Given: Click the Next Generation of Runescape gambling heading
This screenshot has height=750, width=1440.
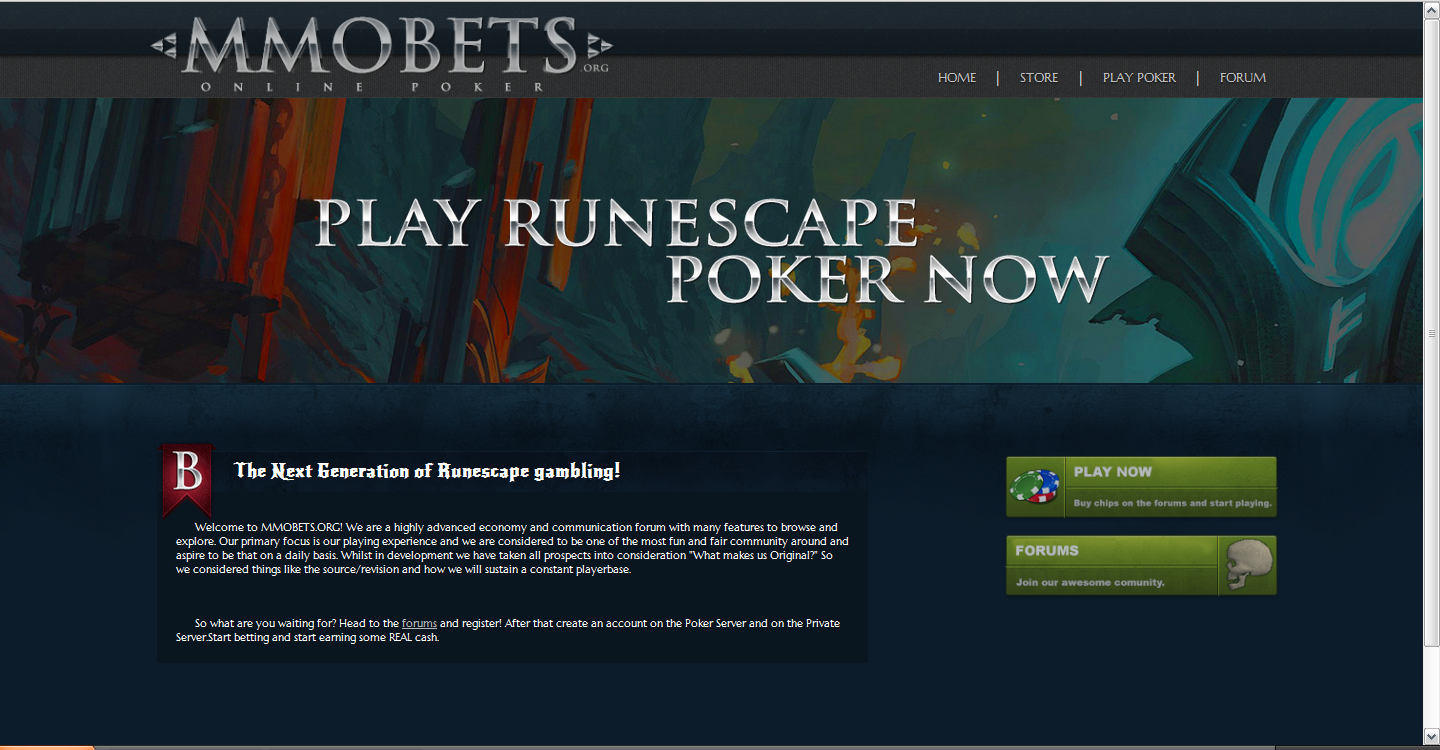Looking at the screenshot, I should click(x=427, y=471).
